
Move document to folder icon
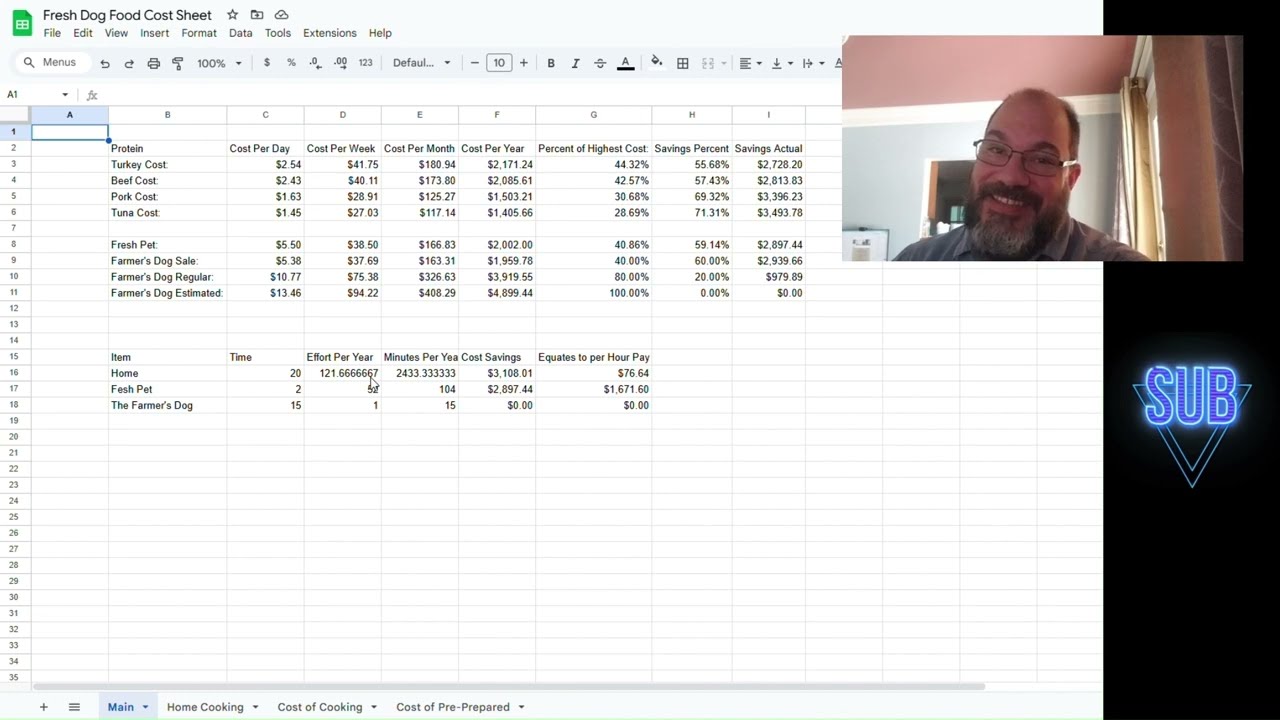pos(257,15)
